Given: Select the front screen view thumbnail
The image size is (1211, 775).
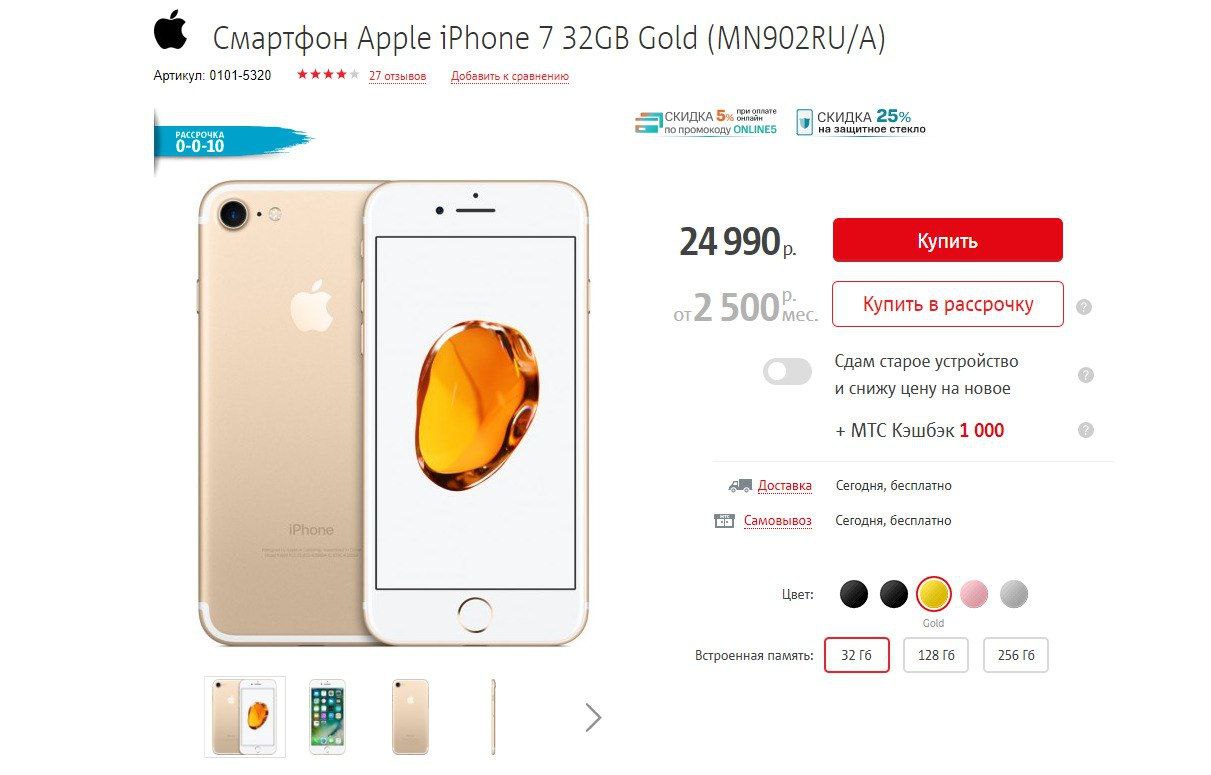Looking at the screenshot, I should pos(327,716).
